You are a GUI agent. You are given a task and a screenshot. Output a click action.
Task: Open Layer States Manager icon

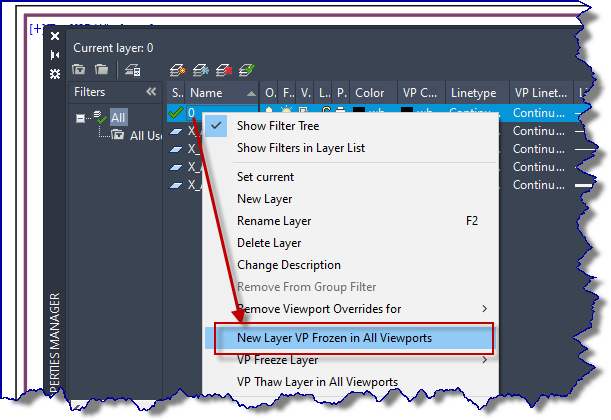click(132, 70)
